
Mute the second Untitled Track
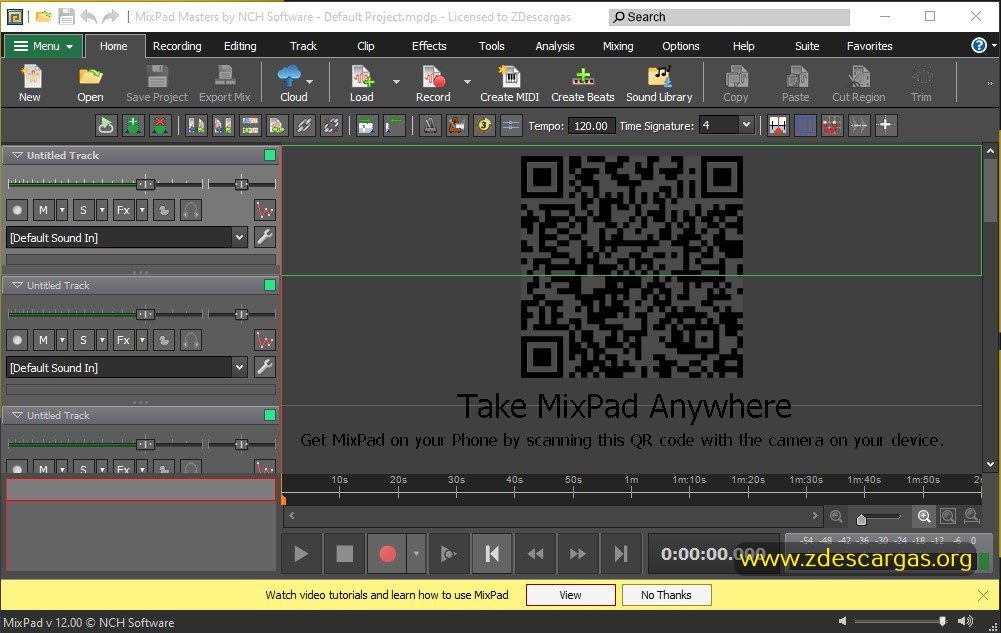[43, 340]
